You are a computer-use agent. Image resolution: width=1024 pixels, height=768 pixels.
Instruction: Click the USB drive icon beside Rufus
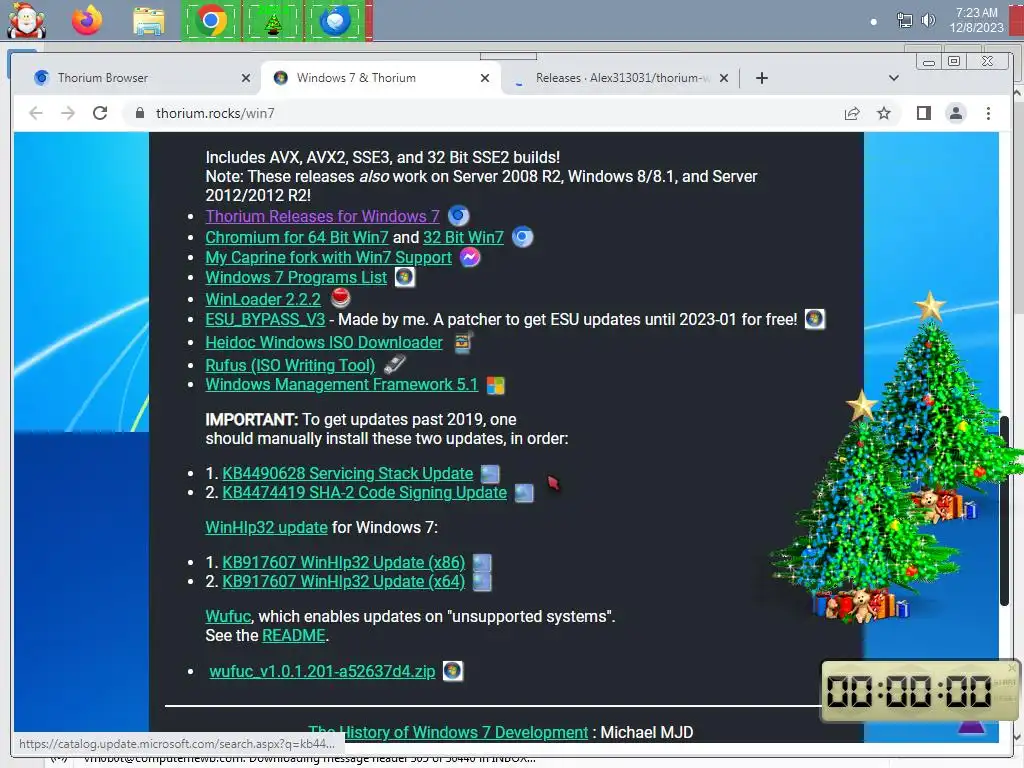tap(394, 364)
